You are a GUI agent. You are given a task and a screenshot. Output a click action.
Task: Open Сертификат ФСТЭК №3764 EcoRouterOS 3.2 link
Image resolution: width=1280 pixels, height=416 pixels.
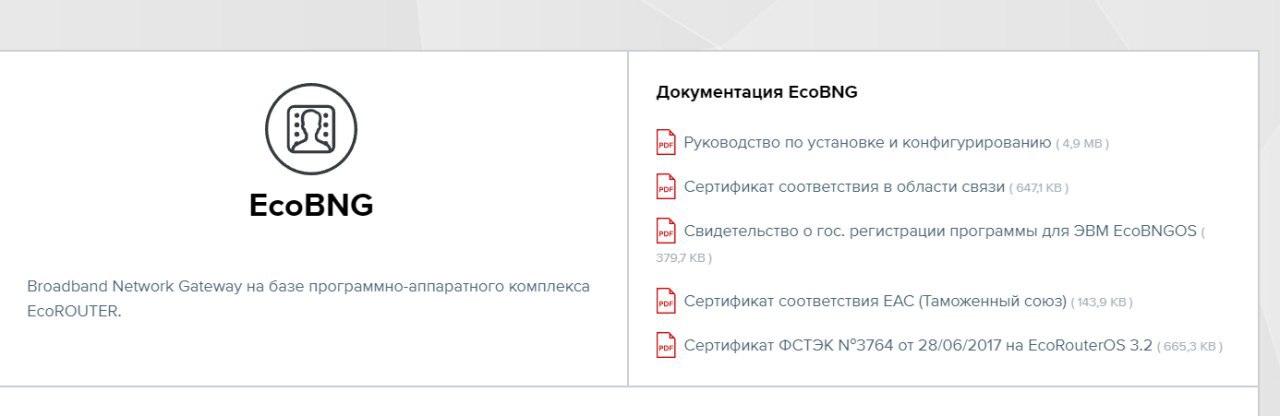point(918,345)
